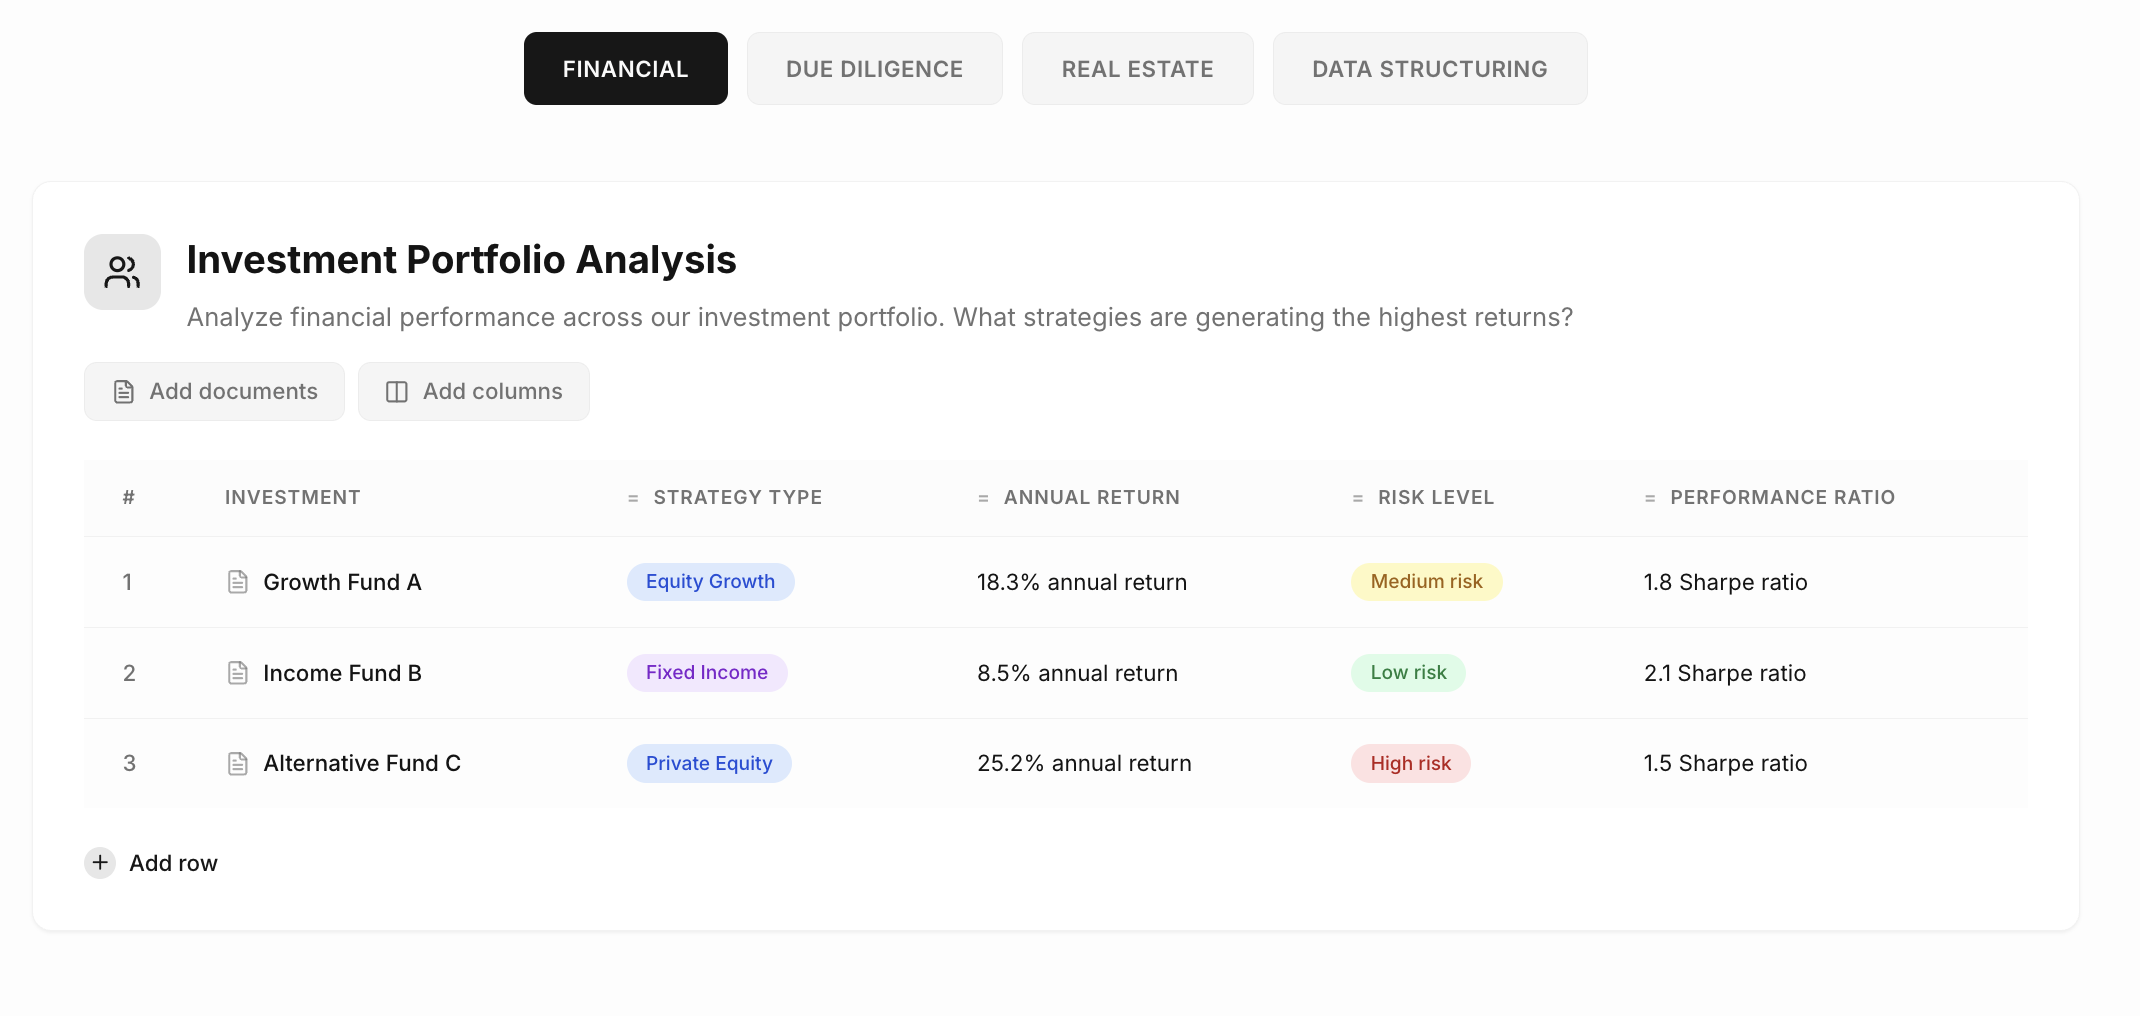Click the people icon beside Investment Portfolio Analysis
This screenshot has width=2140, height=1016.
pos(121,271)
